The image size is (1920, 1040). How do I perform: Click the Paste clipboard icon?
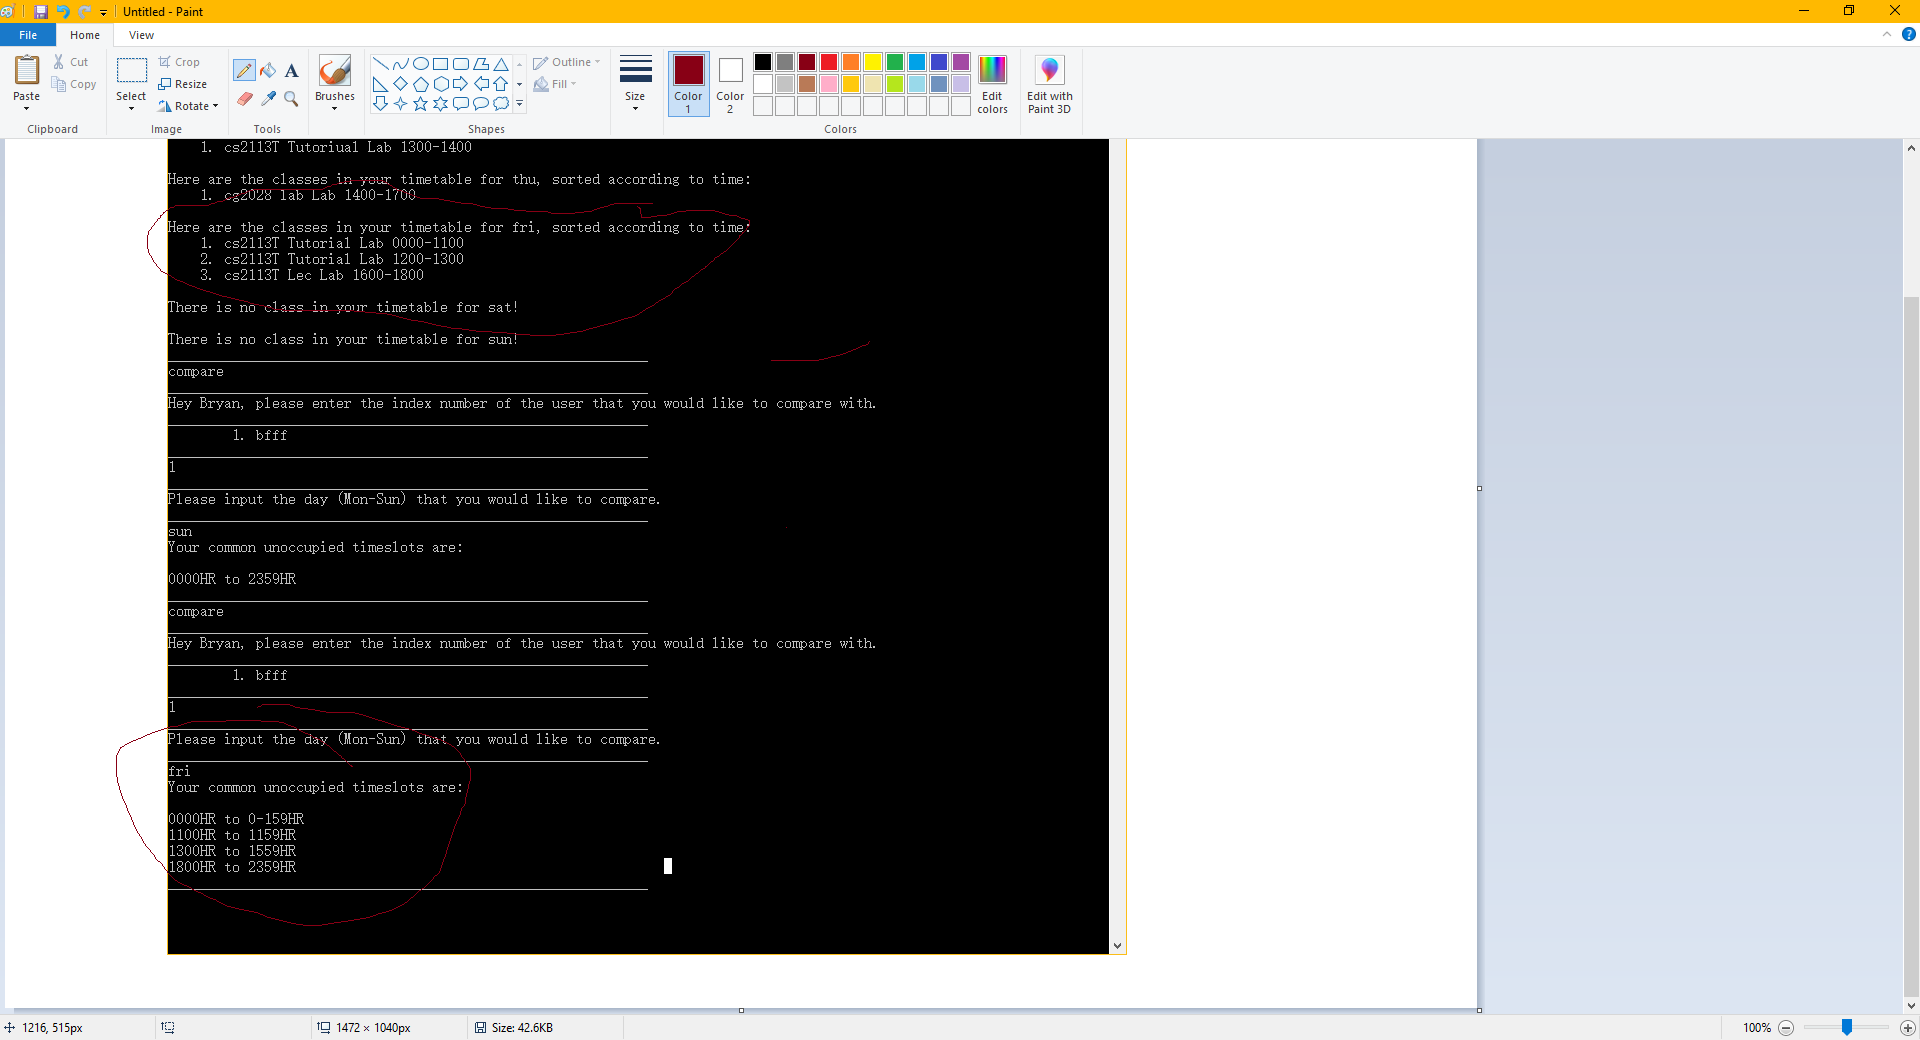(27, 70)
